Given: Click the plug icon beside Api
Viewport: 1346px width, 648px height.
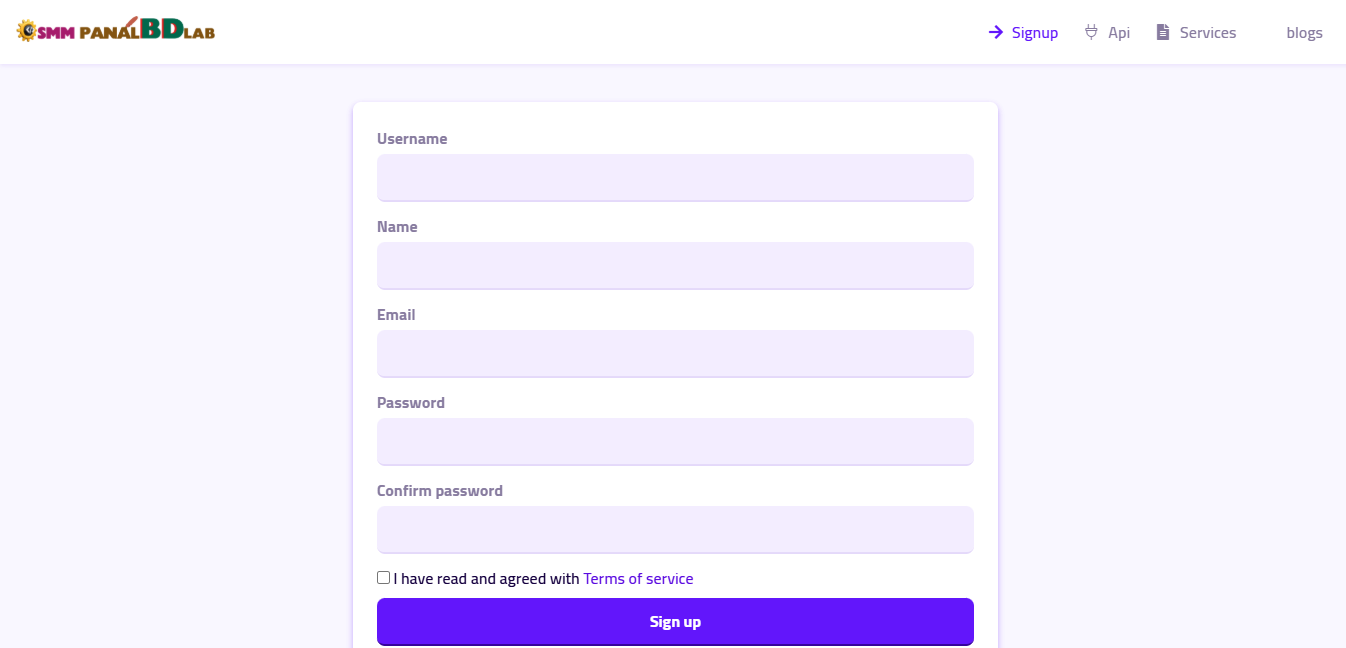Looking at the screenshot, I should [1091, 32].
